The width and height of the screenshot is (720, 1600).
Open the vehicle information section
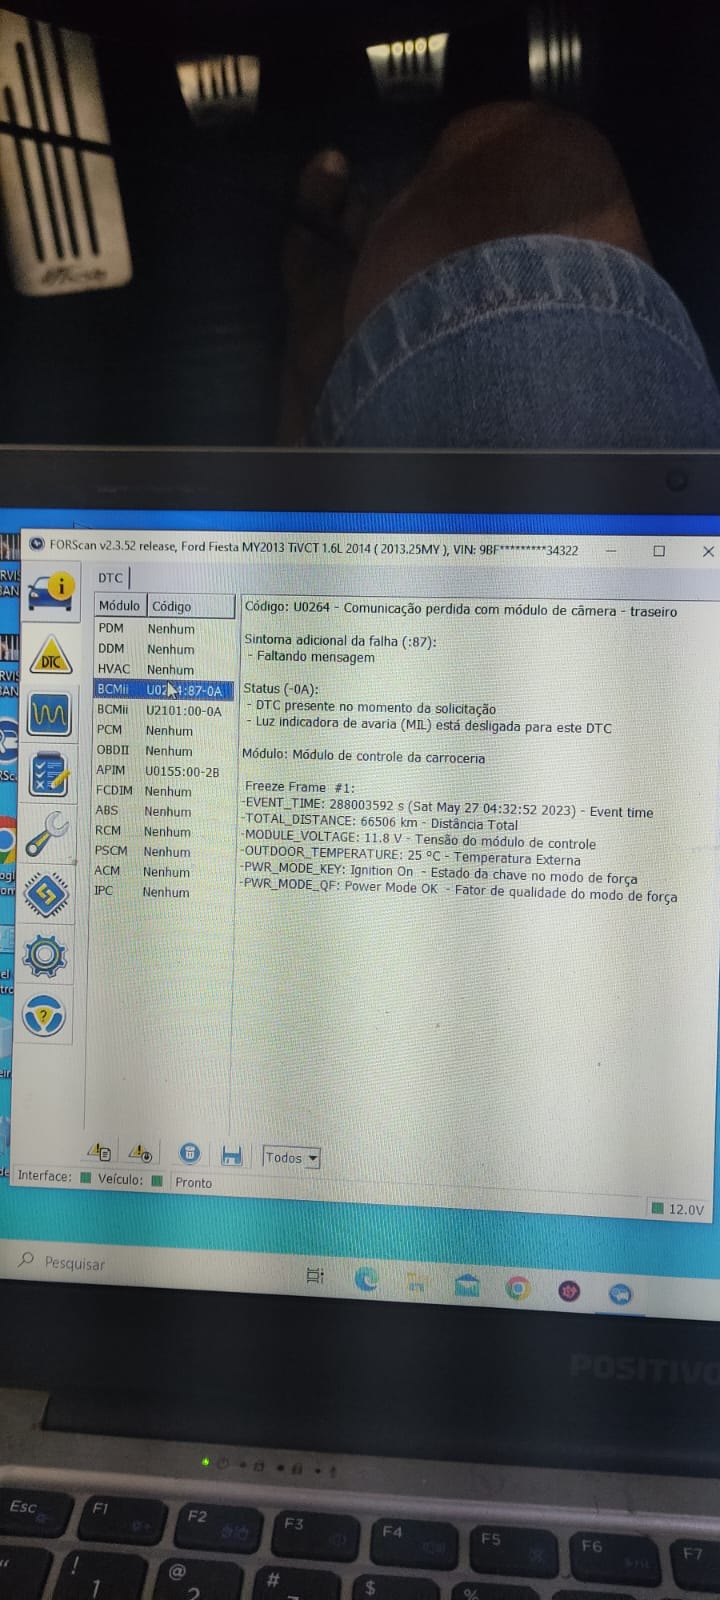coord(48,590)
